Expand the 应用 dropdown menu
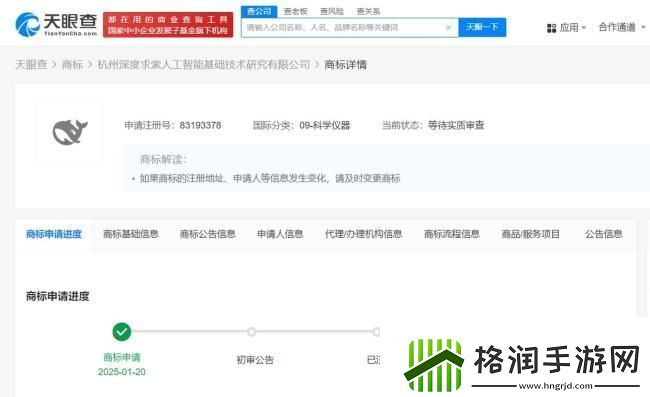 pyautogui.click(x=584, y=28)
